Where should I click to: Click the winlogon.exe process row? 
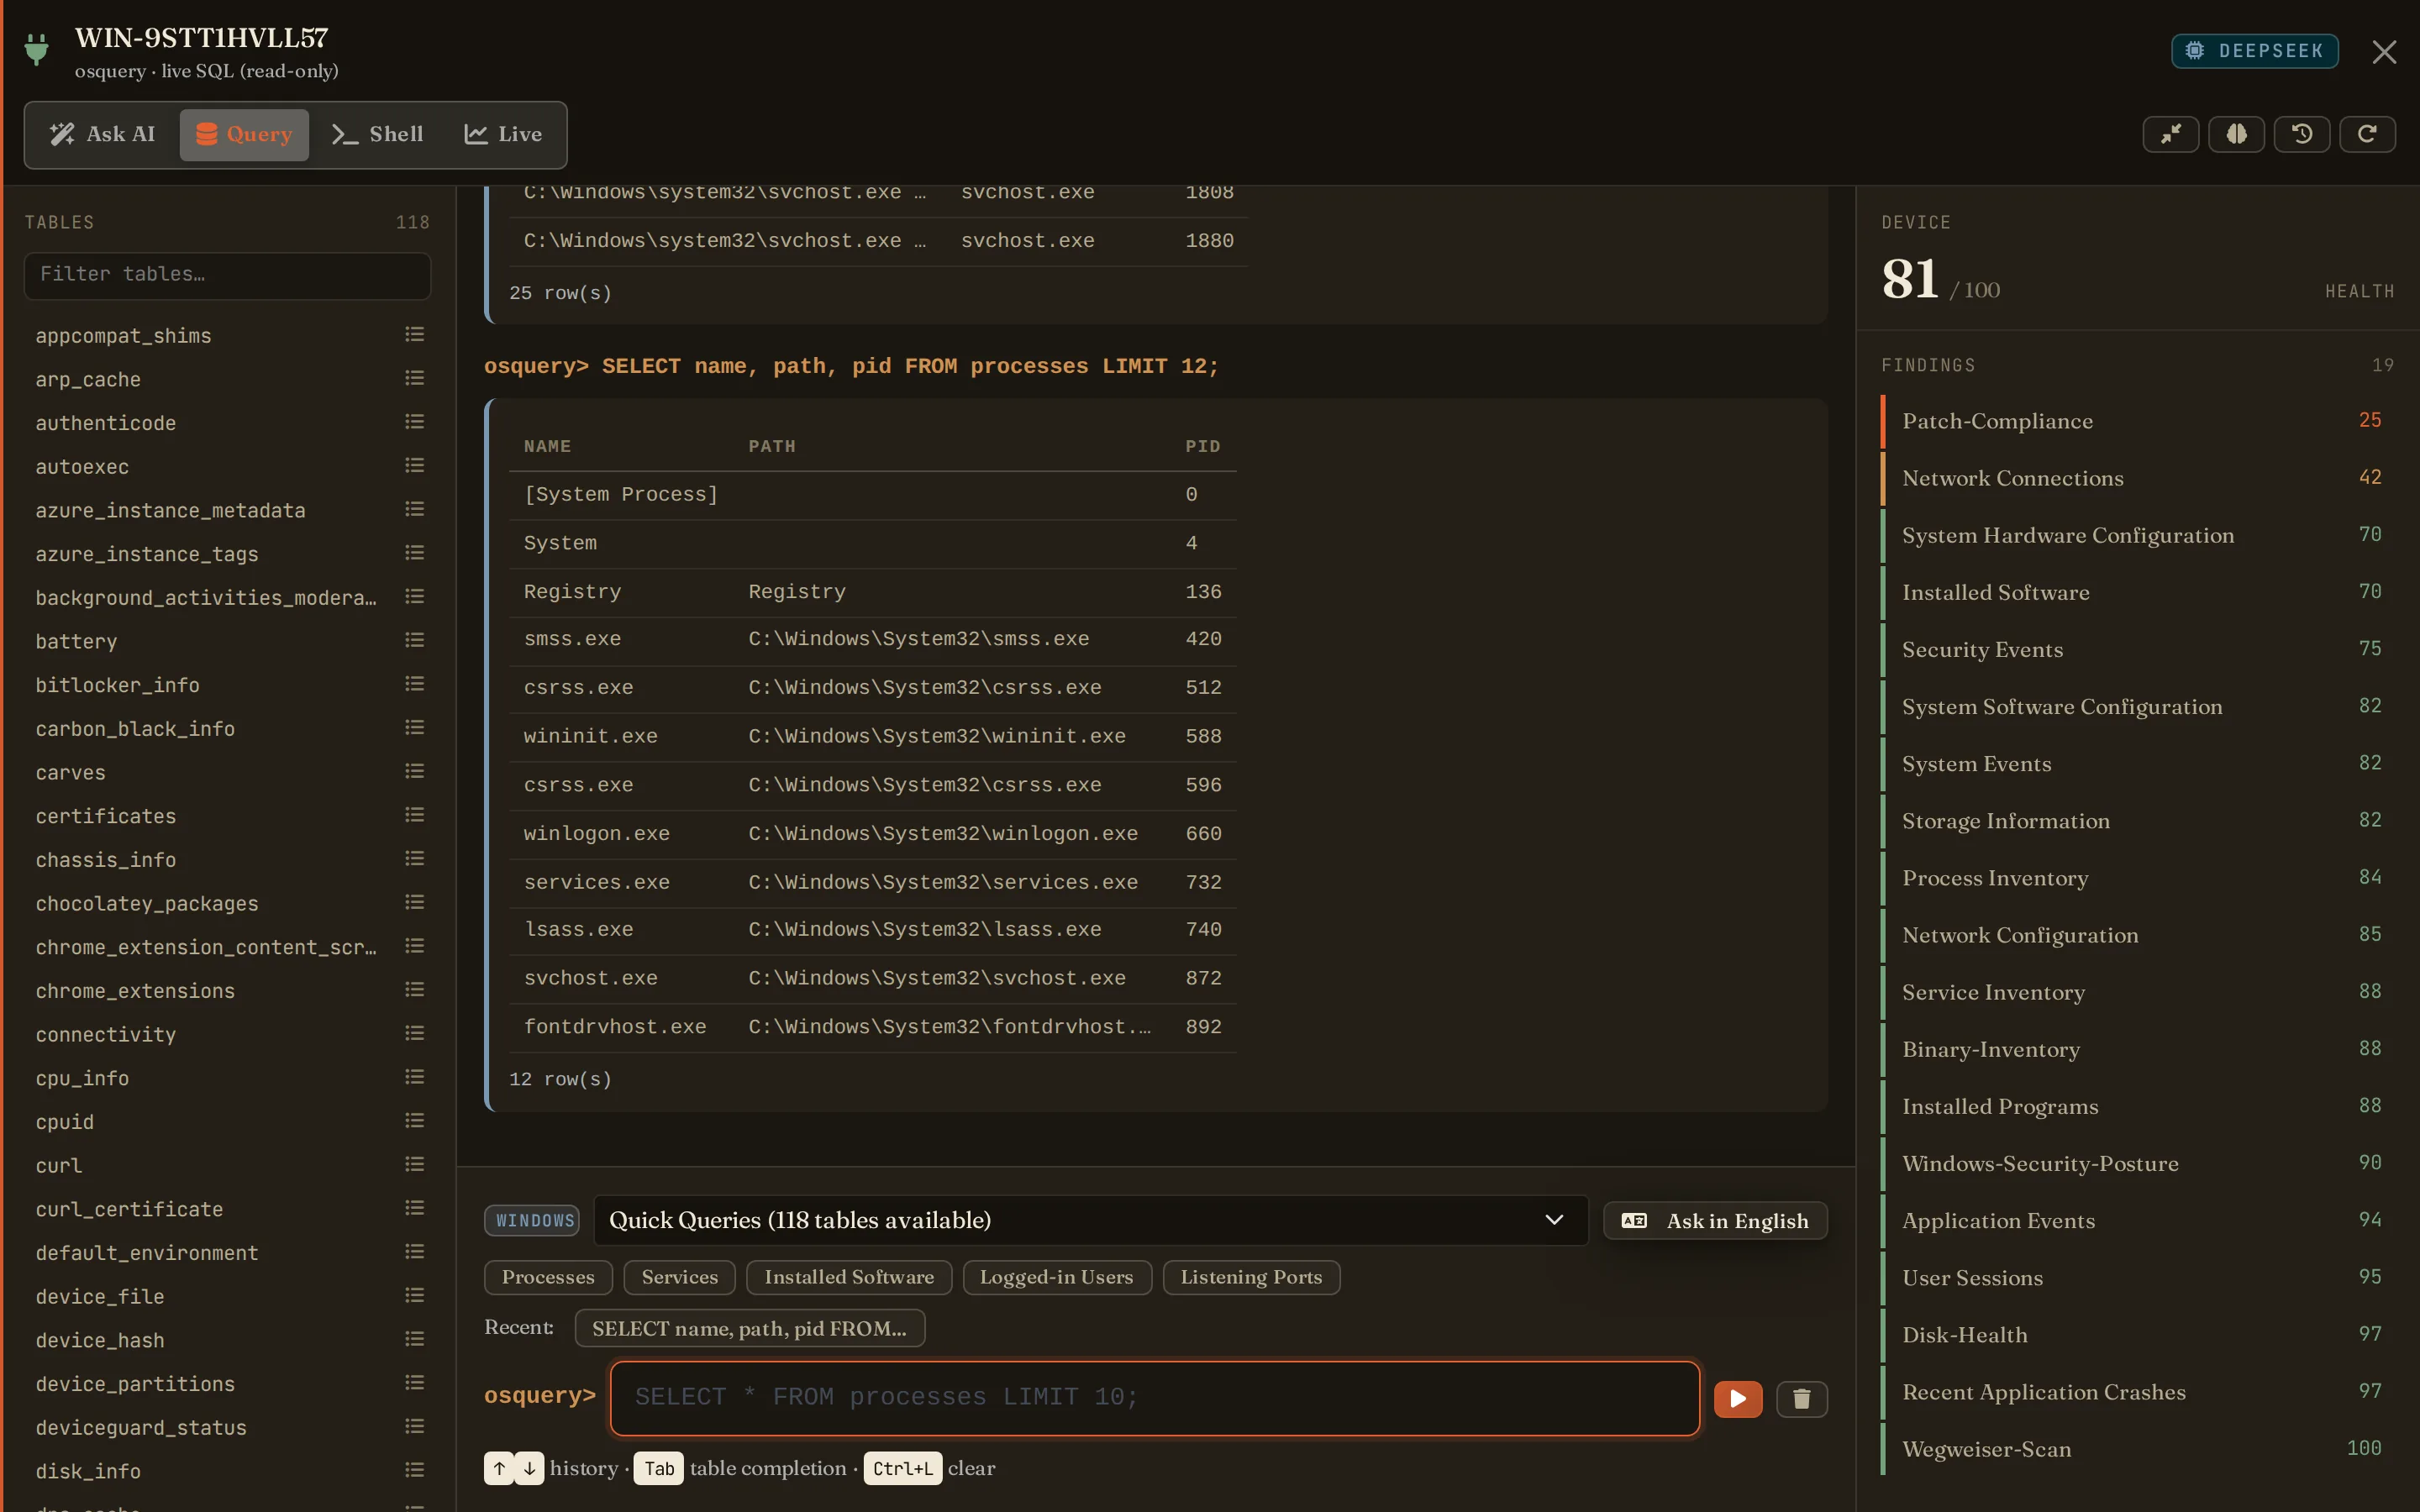tap(873, 834)
